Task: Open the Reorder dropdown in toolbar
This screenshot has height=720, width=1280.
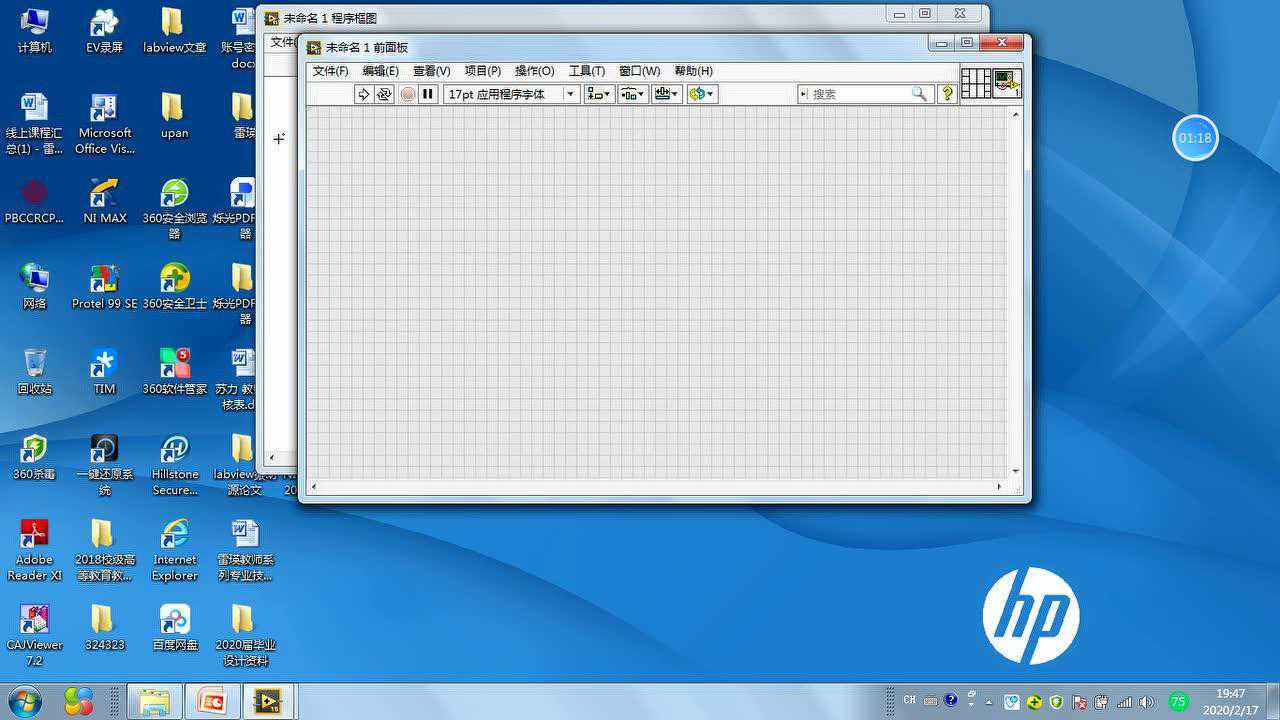Action: point(701,94)
